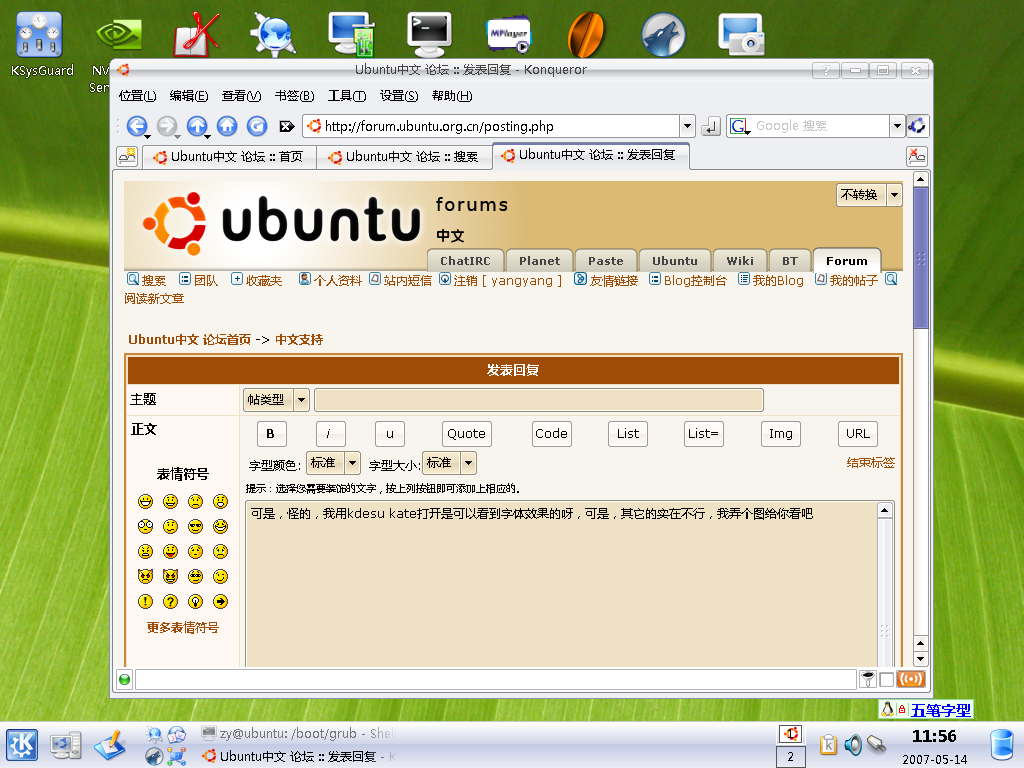Click the green status indicator light
This screenshot has height=768, width=1024.
[x=124, y=680]
